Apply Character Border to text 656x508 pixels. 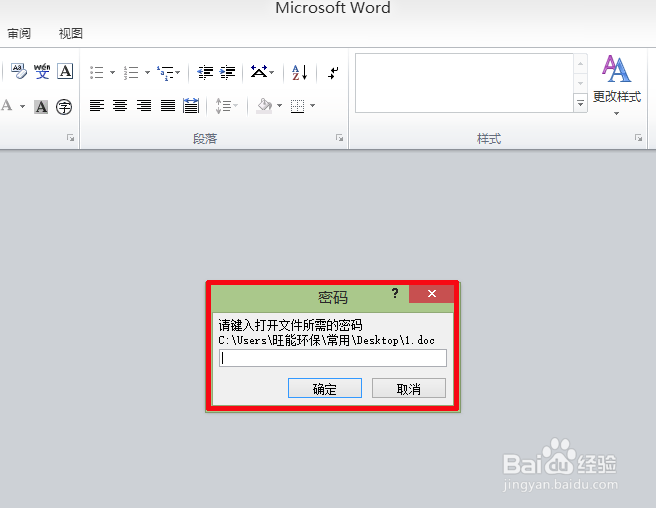(x=65, y=71)
